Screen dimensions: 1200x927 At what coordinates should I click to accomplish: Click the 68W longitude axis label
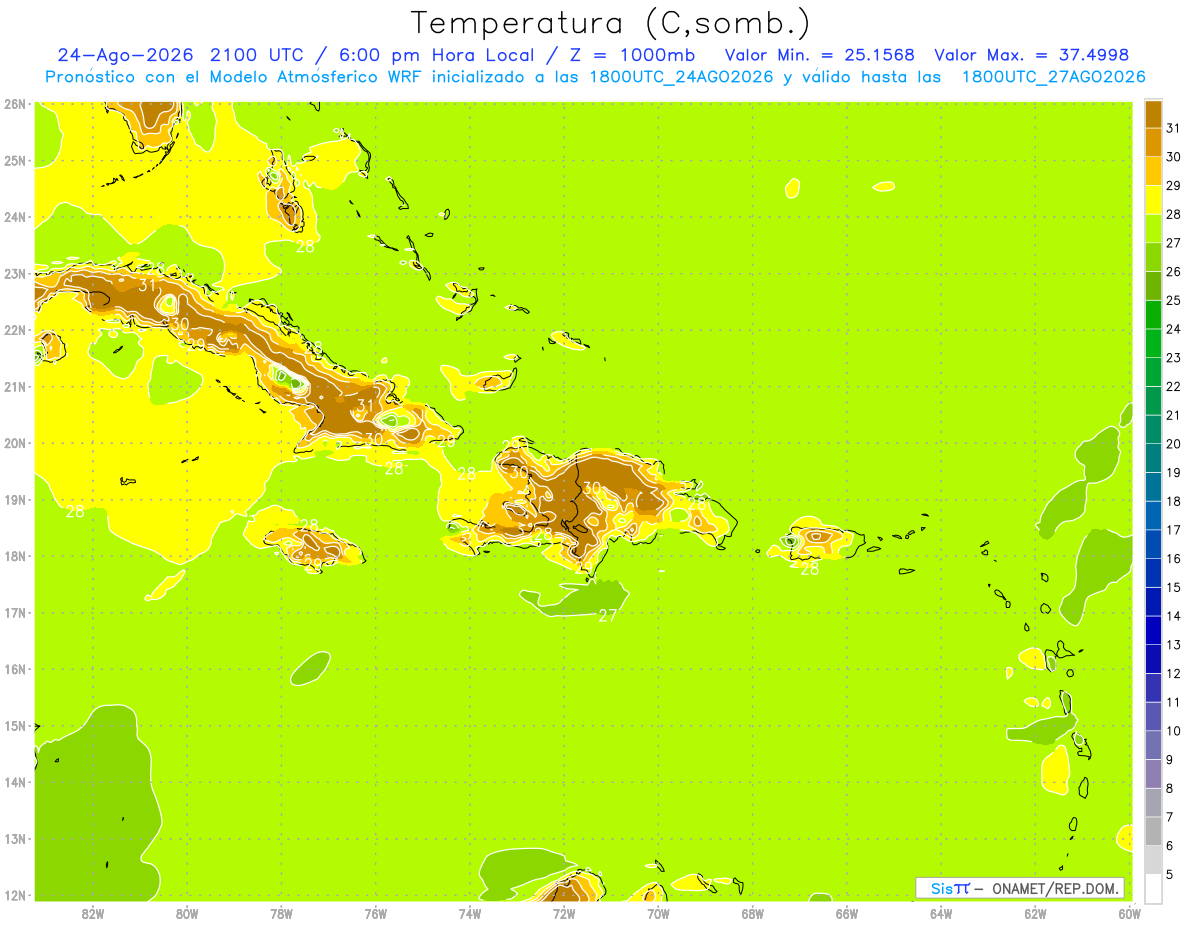(x=752, y=912)
